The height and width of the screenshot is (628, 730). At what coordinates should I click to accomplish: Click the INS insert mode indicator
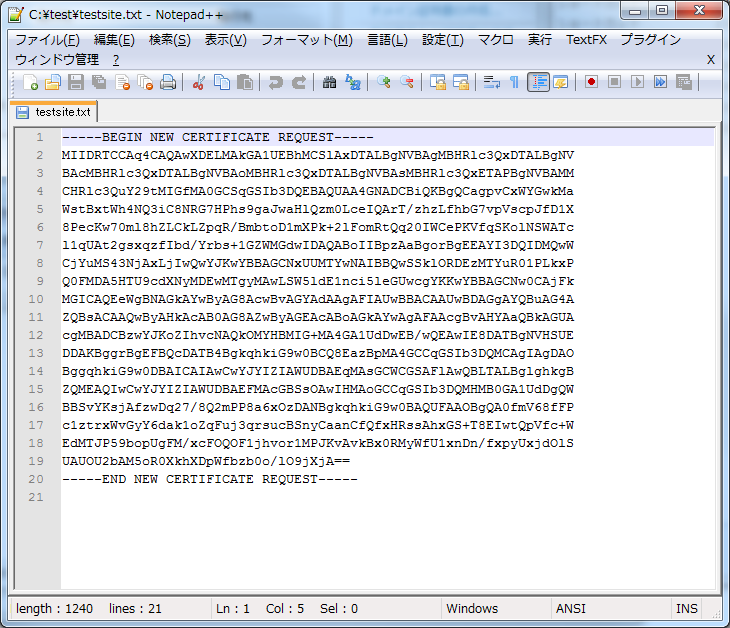point(687,609)
